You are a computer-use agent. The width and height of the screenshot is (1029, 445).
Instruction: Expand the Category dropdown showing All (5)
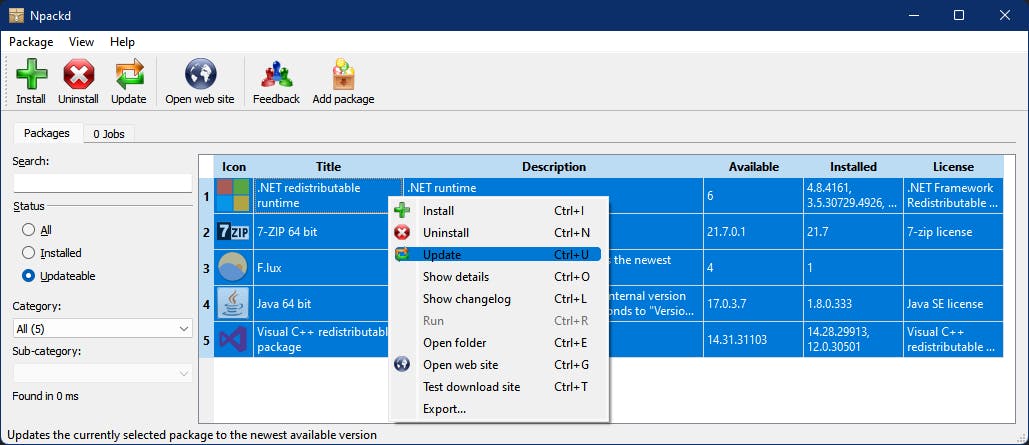tap(102, 328)
